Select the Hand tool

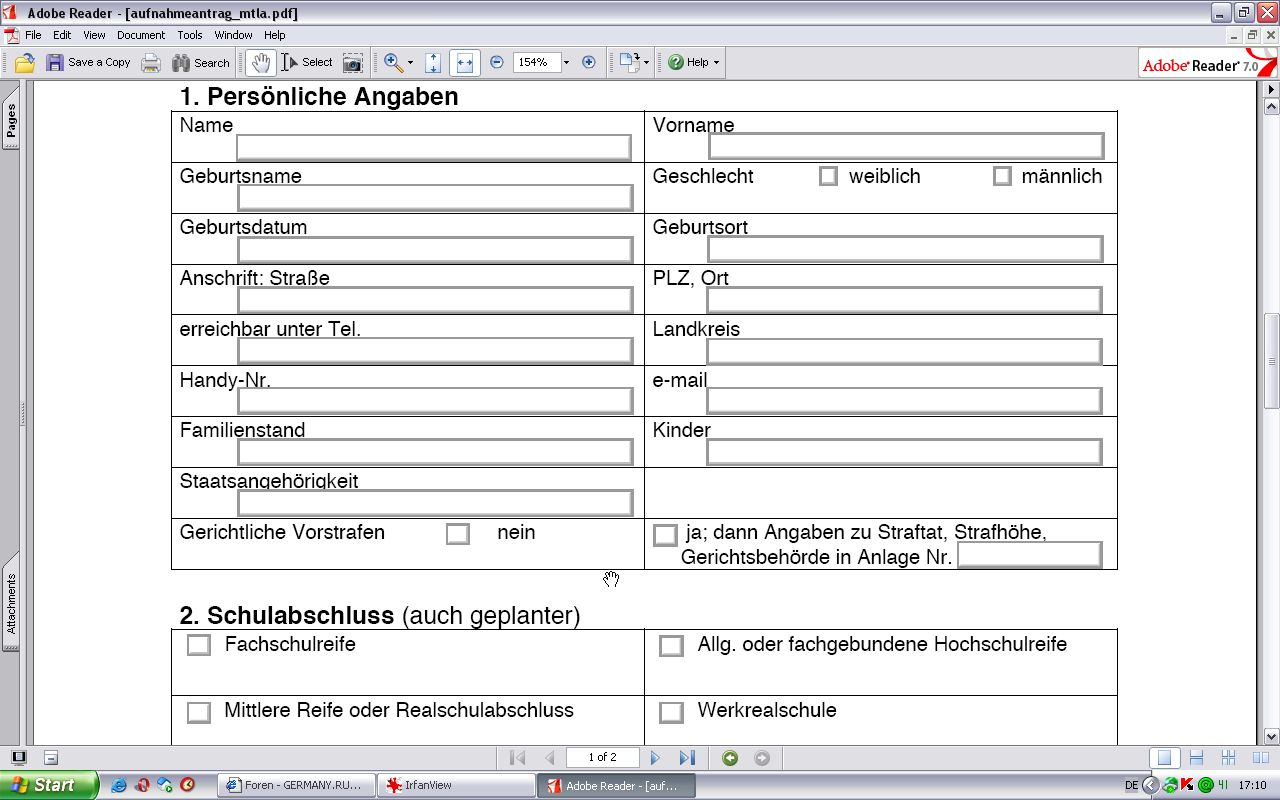[260, 63]
